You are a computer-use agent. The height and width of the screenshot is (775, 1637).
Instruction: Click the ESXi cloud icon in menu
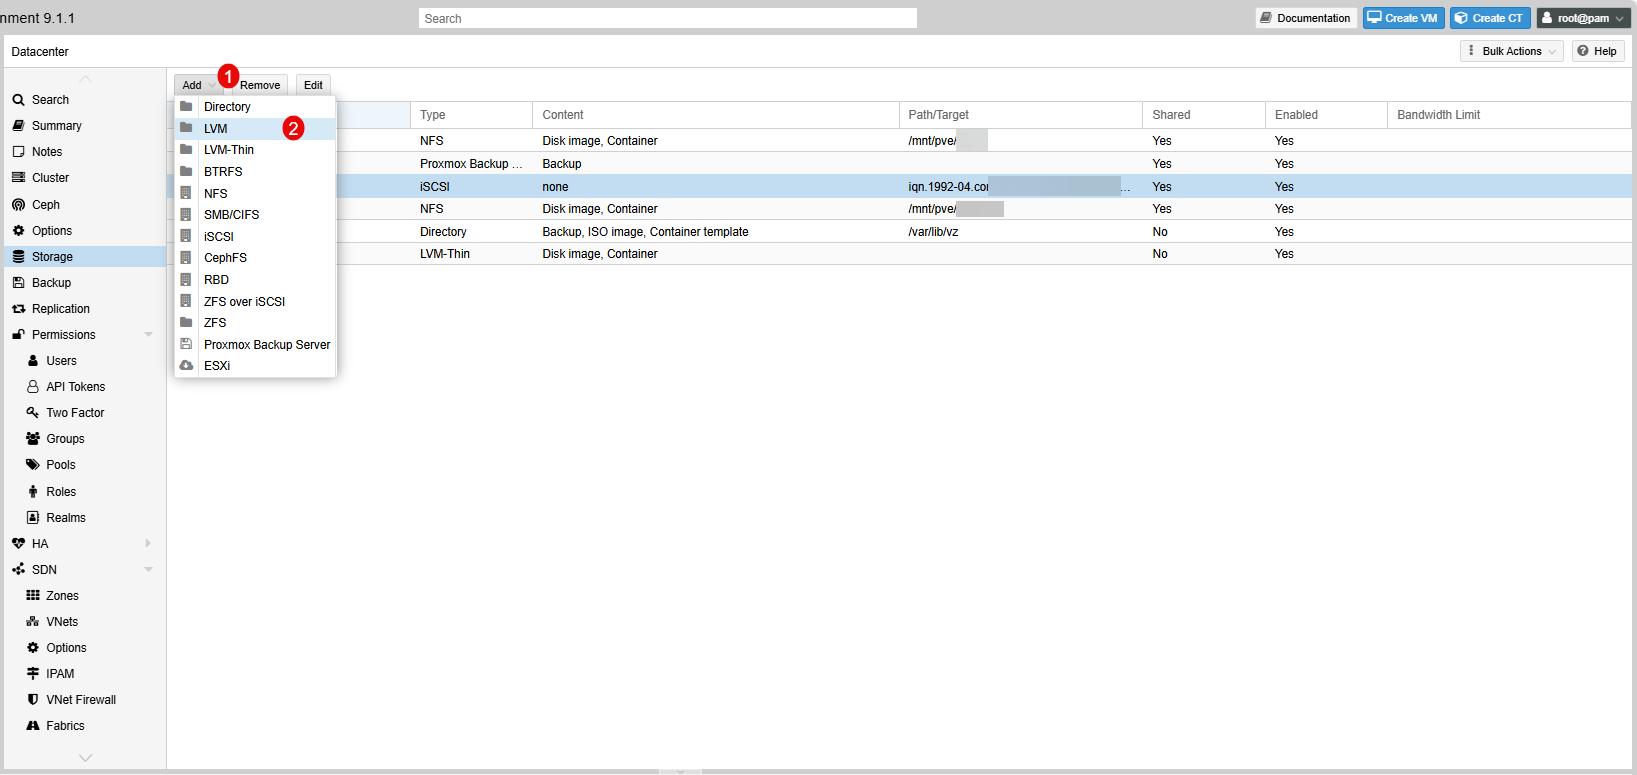pyautogui.click(x=186, y=366)
